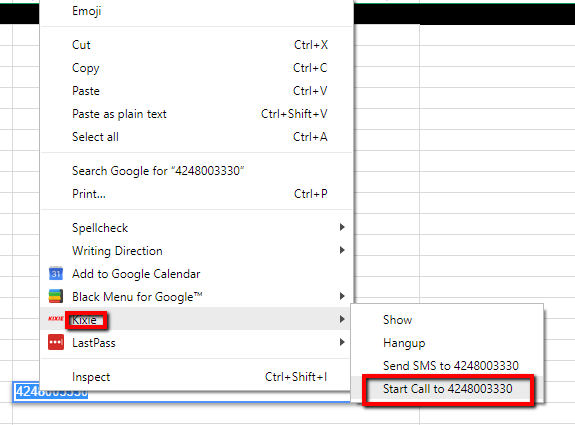
Task: Expand the Writing Direction submenu arrow
Action: [x=342, y=250]
